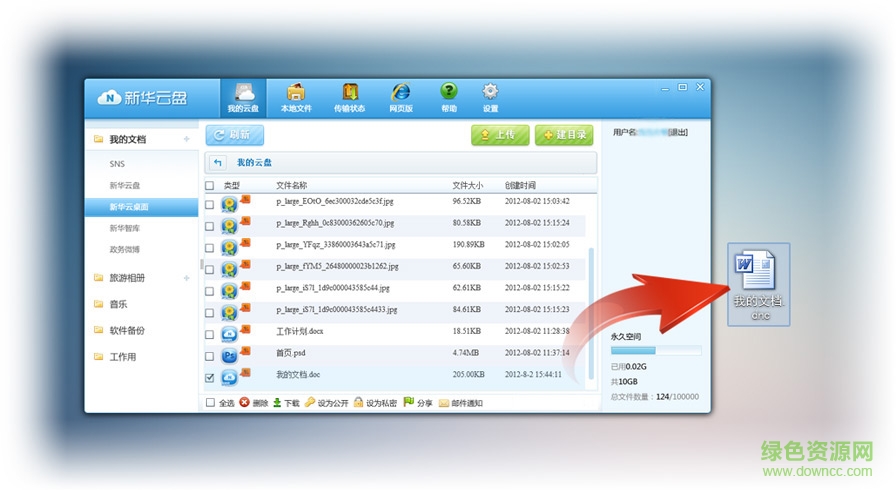Open 传输状态 transfer status tab
The width and height of the screenshot is (896, 490).
[x=350, y=98]
